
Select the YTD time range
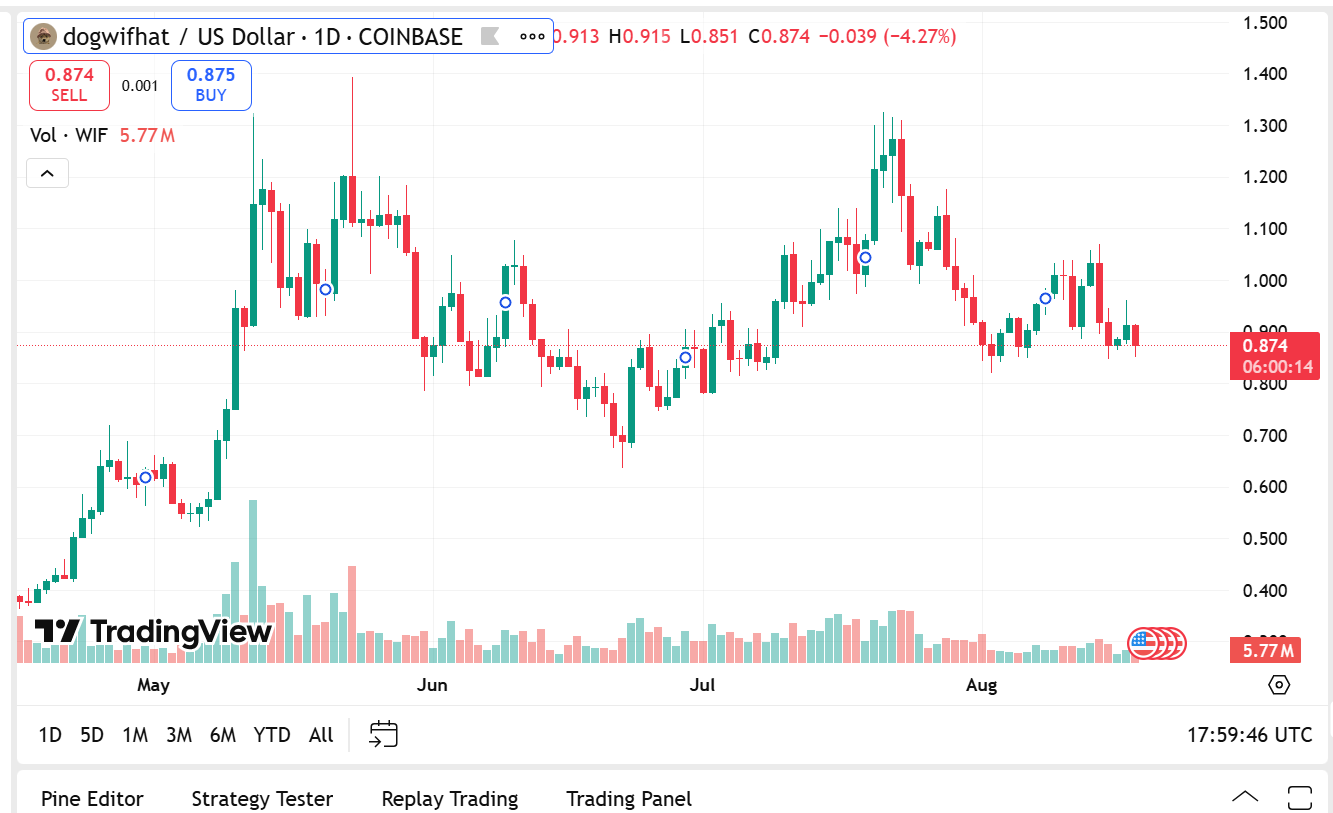coord(272,735)
